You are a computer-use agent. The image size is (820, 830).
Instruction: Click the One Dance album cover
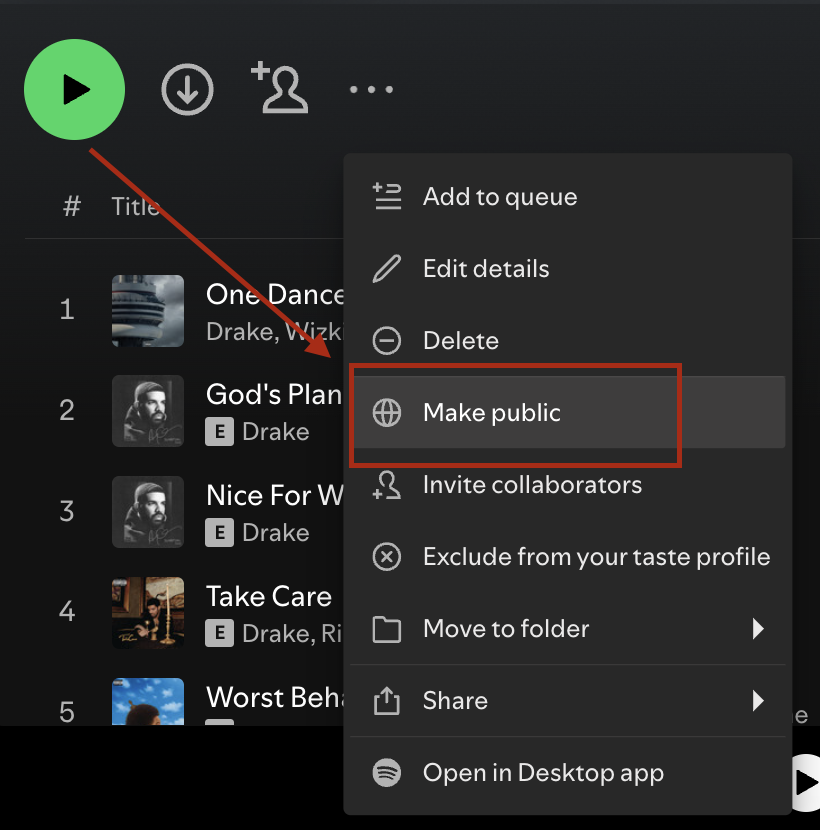point(148,311)
